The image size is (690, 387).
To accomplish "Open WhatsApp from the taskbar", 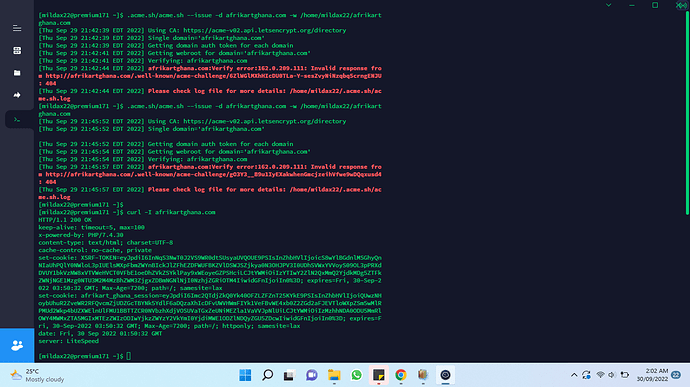I will (356, 375).
